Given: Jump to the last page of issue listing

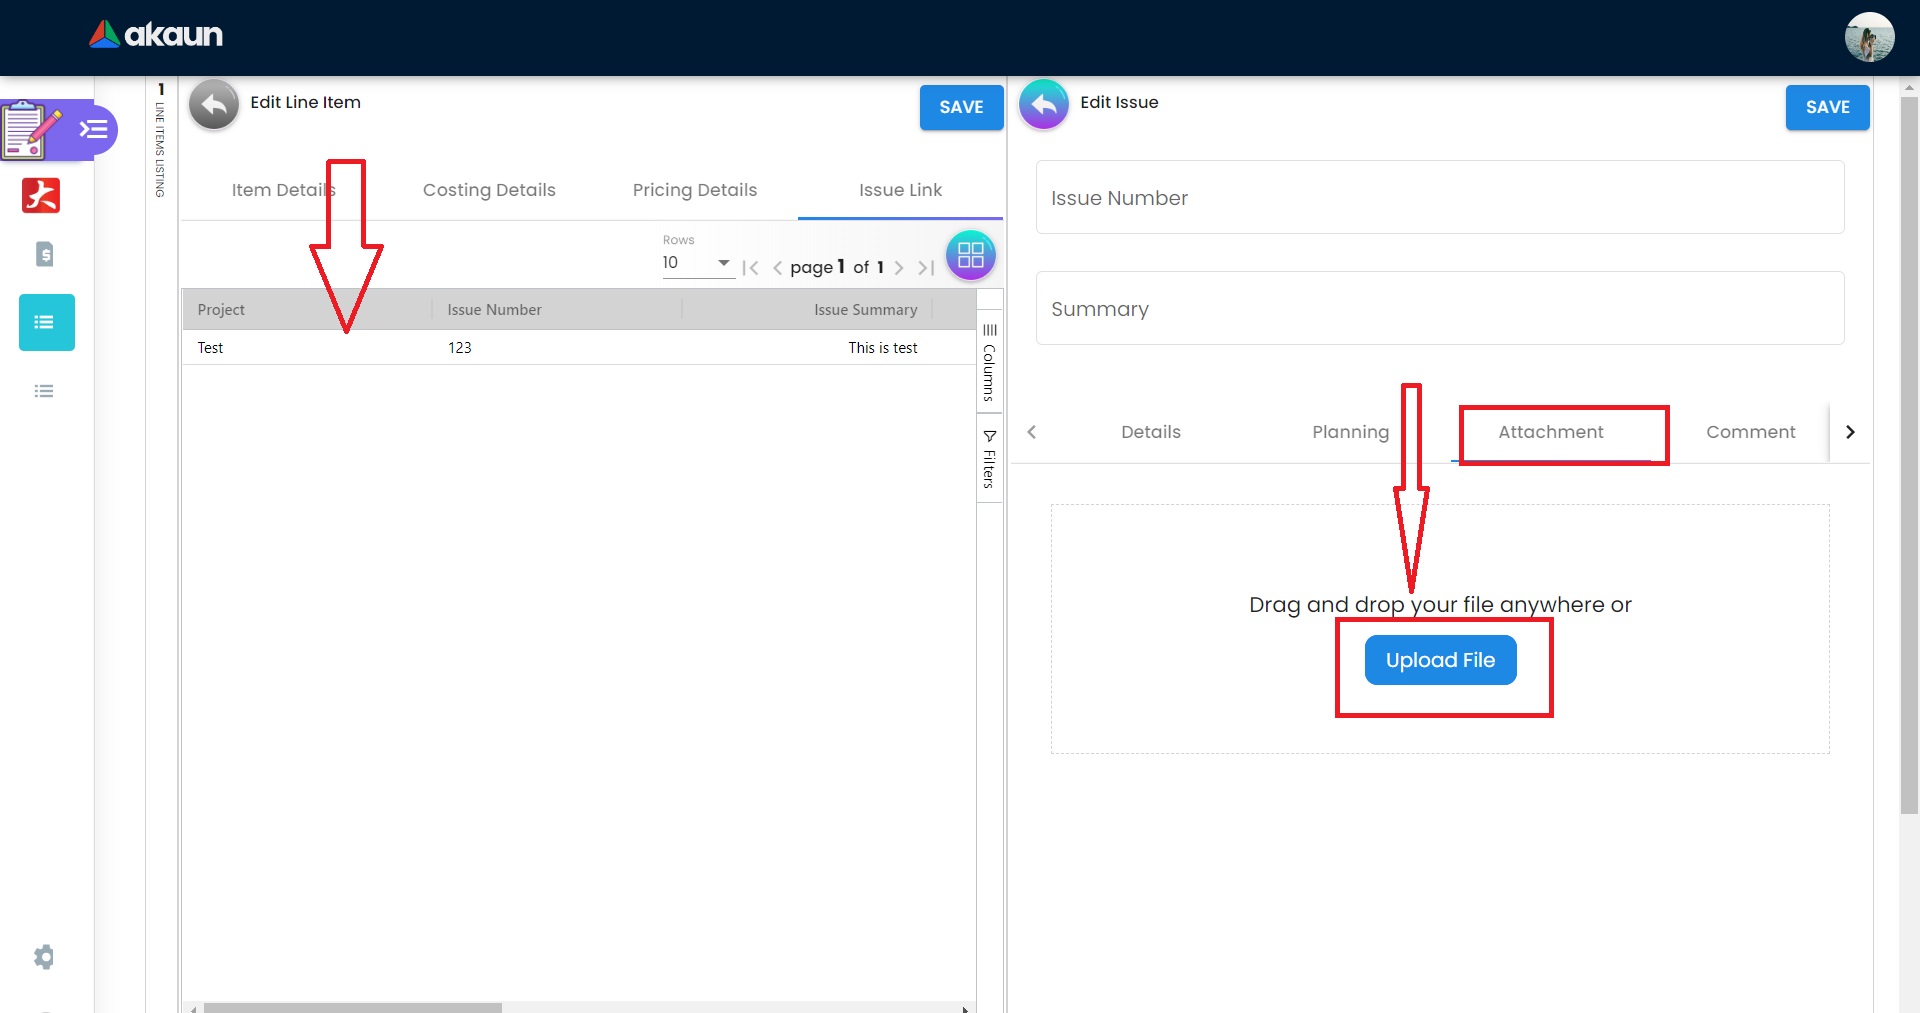Looking at the screenshot, I should coord(926,268).
